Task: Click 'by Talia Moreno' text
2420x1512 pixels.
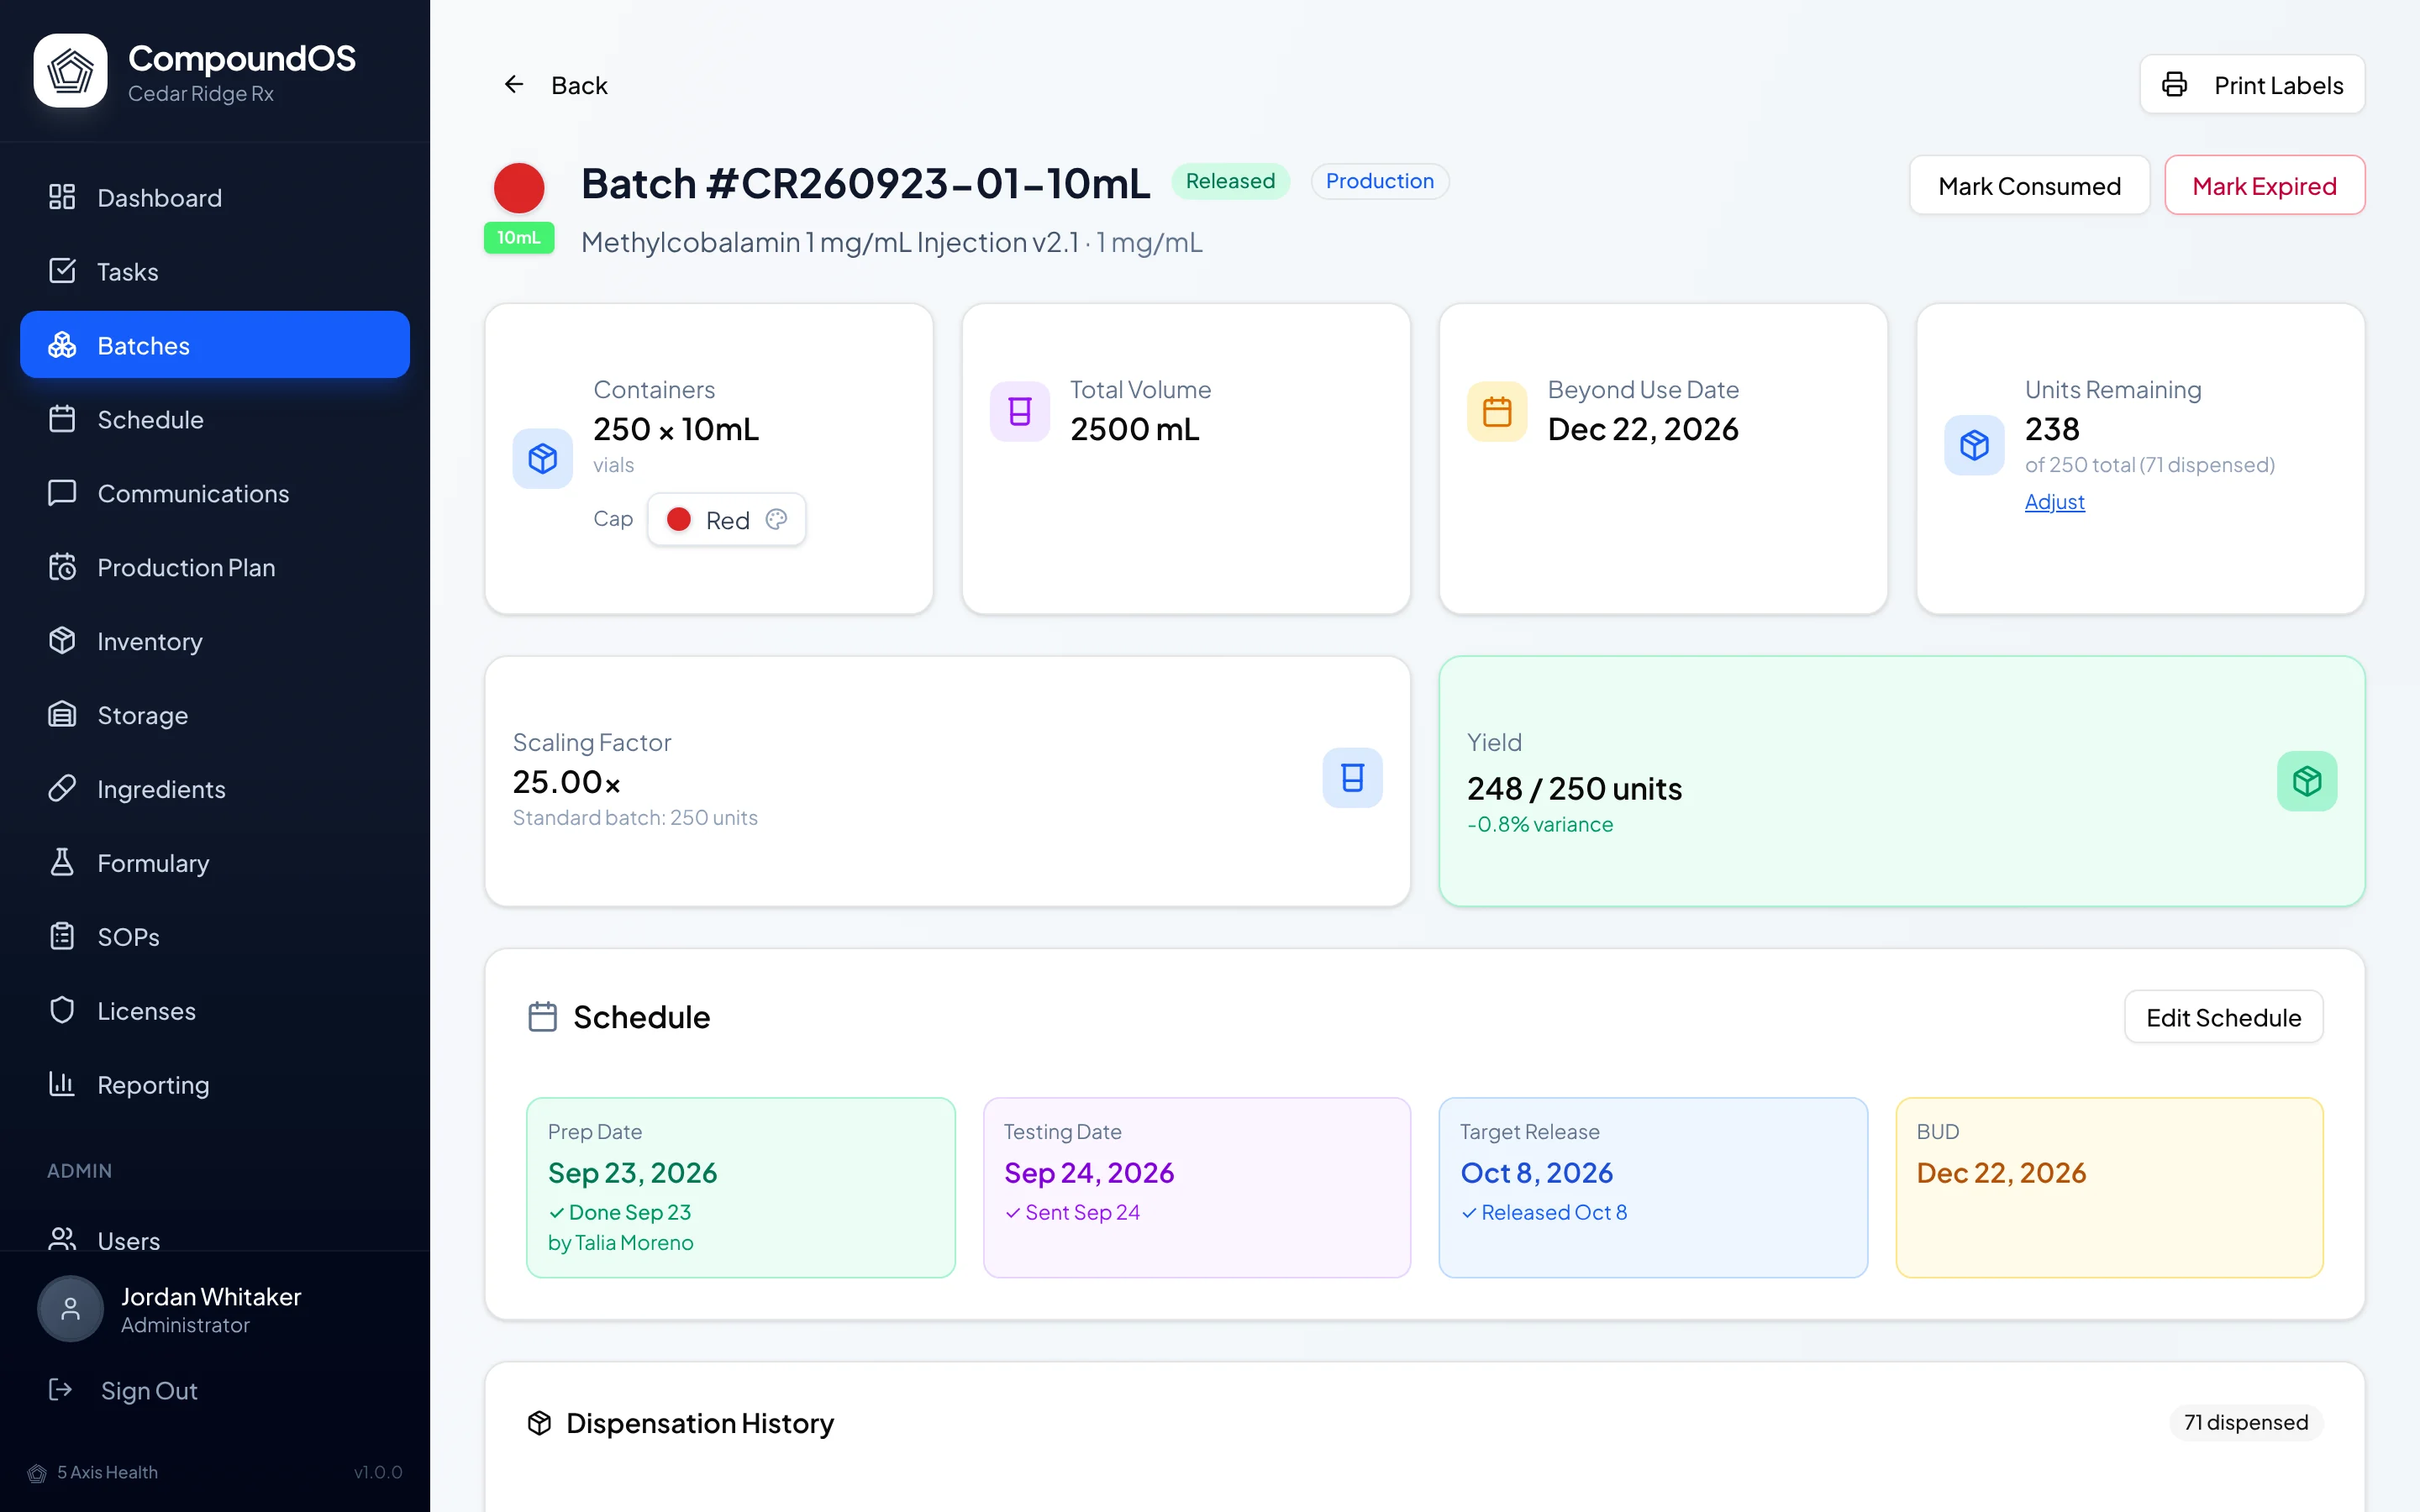Action: 620,1243
